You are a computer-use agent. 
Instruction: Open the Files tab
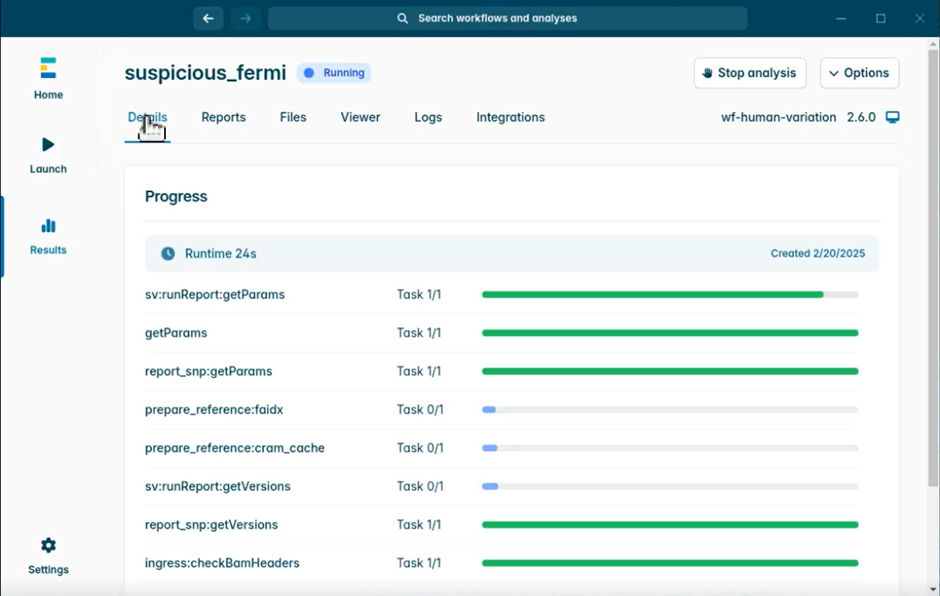293,118
